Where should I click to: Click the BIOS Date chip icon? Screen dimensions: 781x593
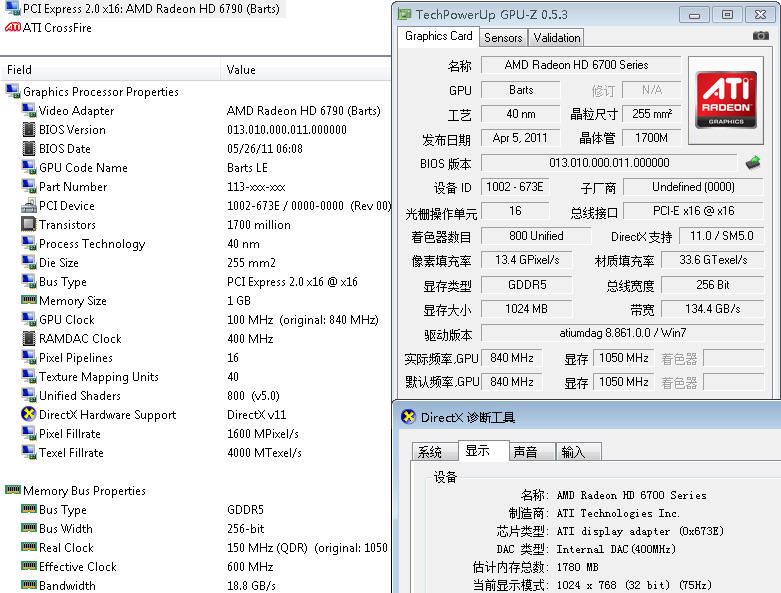coord(29,148)
